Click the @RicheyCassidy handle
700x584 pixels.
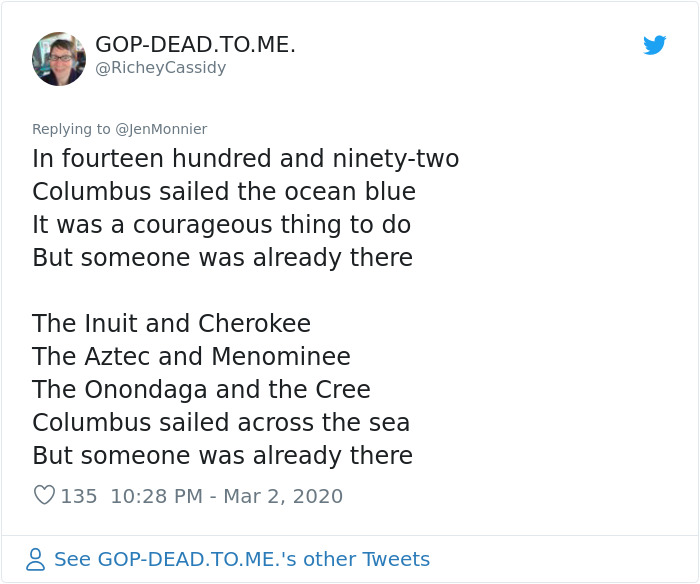pos(160,68)
